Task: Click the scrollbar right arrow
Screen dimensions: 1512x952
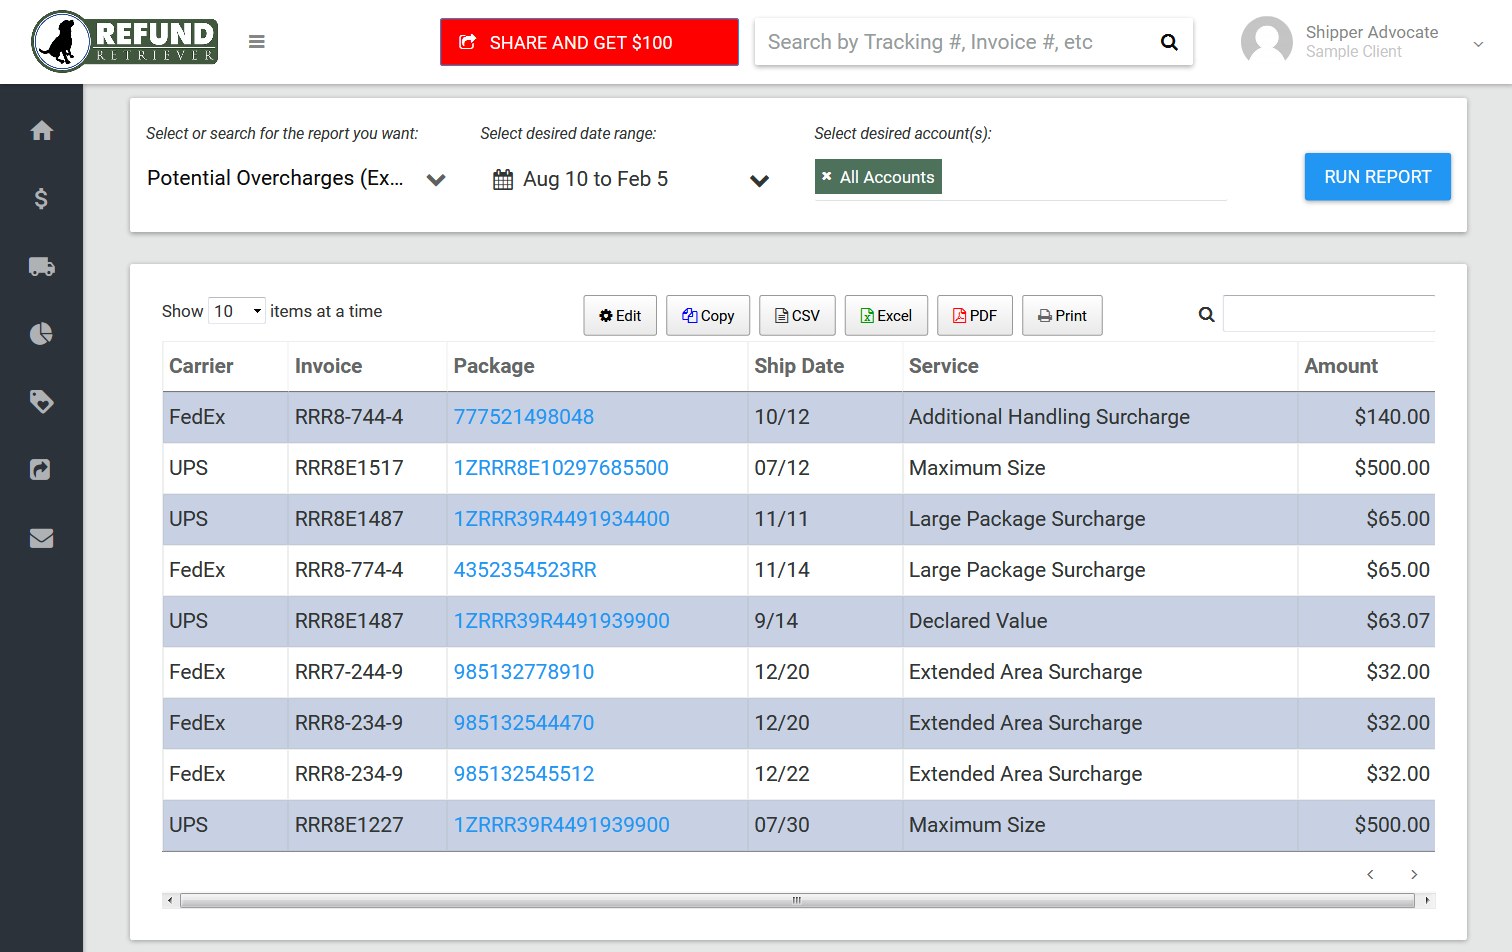Action: point(1426,900)
